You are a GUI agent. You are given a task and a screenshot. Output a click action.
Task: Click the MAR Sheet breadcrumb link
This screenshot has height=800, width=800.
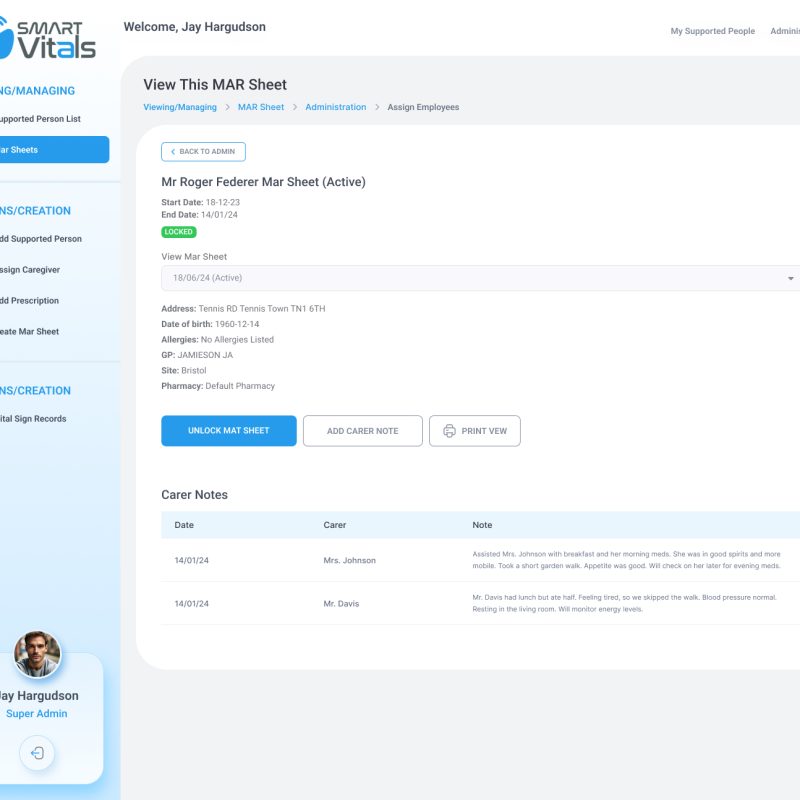[260, 107]
